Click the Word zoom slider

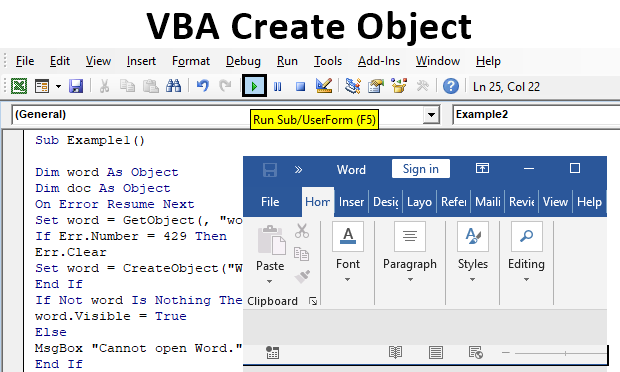click(561, 353)
